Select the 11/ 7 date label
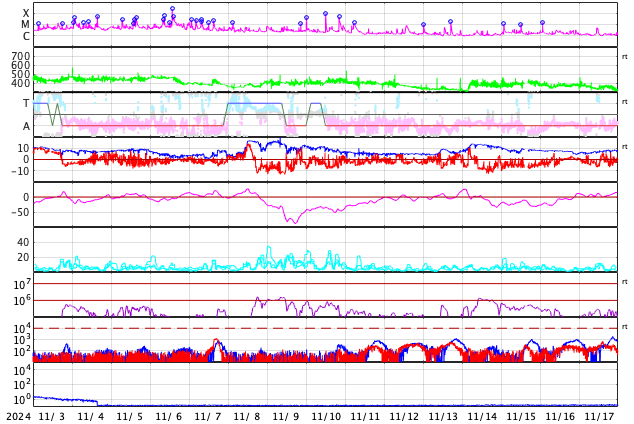Image resolution: width=634 pixels, height=424 pixels. tap(207, 416)
